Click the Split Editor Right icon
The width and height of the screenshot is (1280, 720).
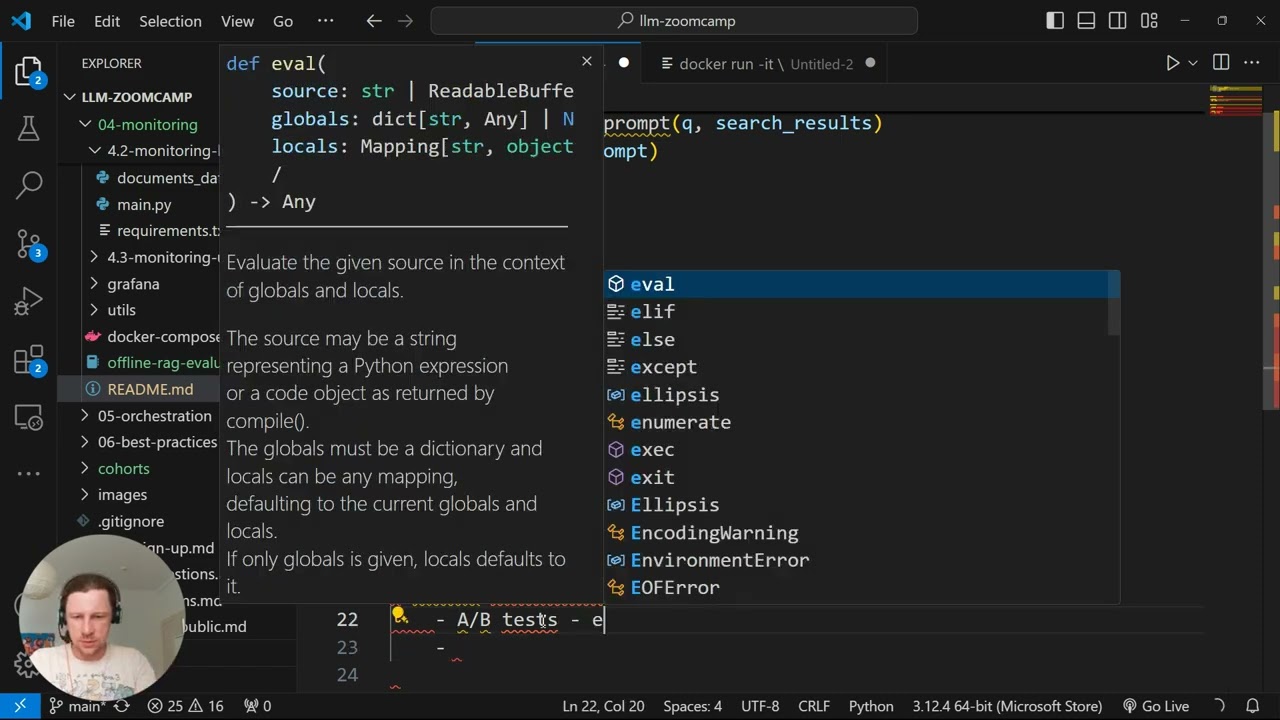coord(1221,63)
